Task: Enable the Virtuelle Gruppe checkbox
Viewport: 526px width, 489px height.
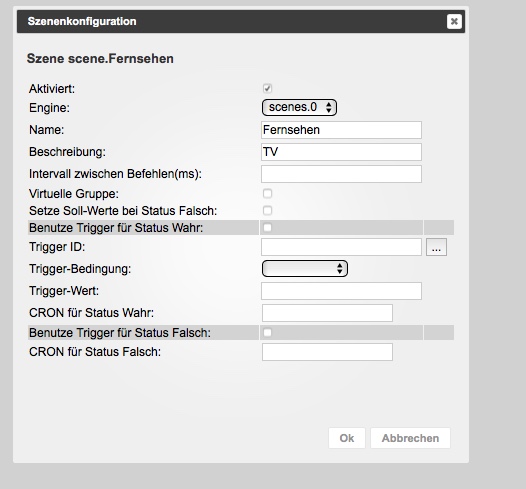Action: [x=267, y=194]
